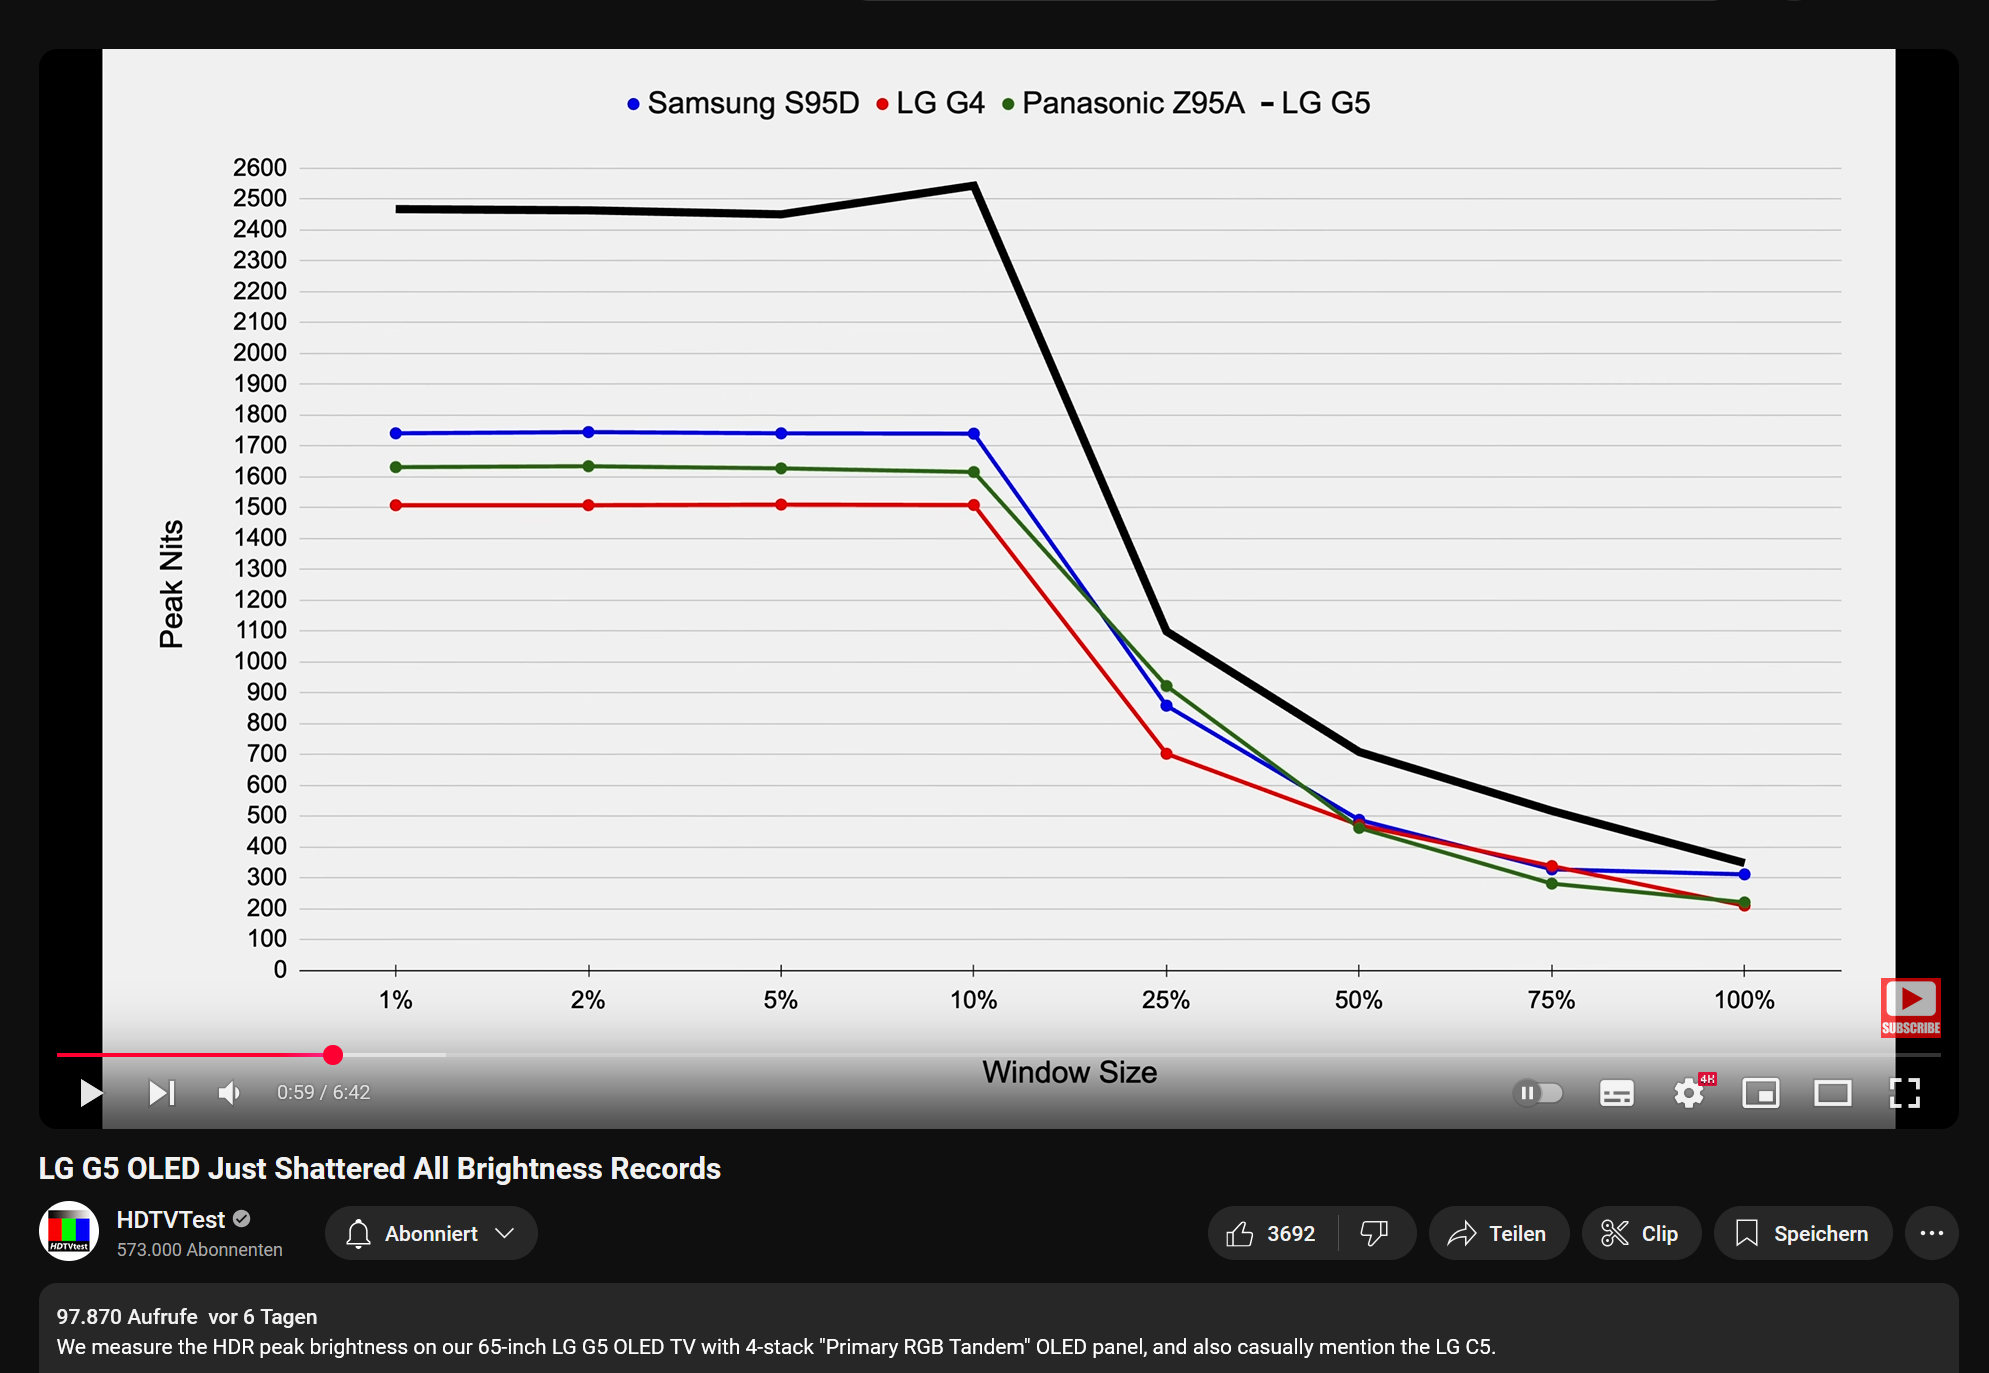Save the video with Speichern
This screenshot has height=1373, width=1989.
coord(1802,1233)
